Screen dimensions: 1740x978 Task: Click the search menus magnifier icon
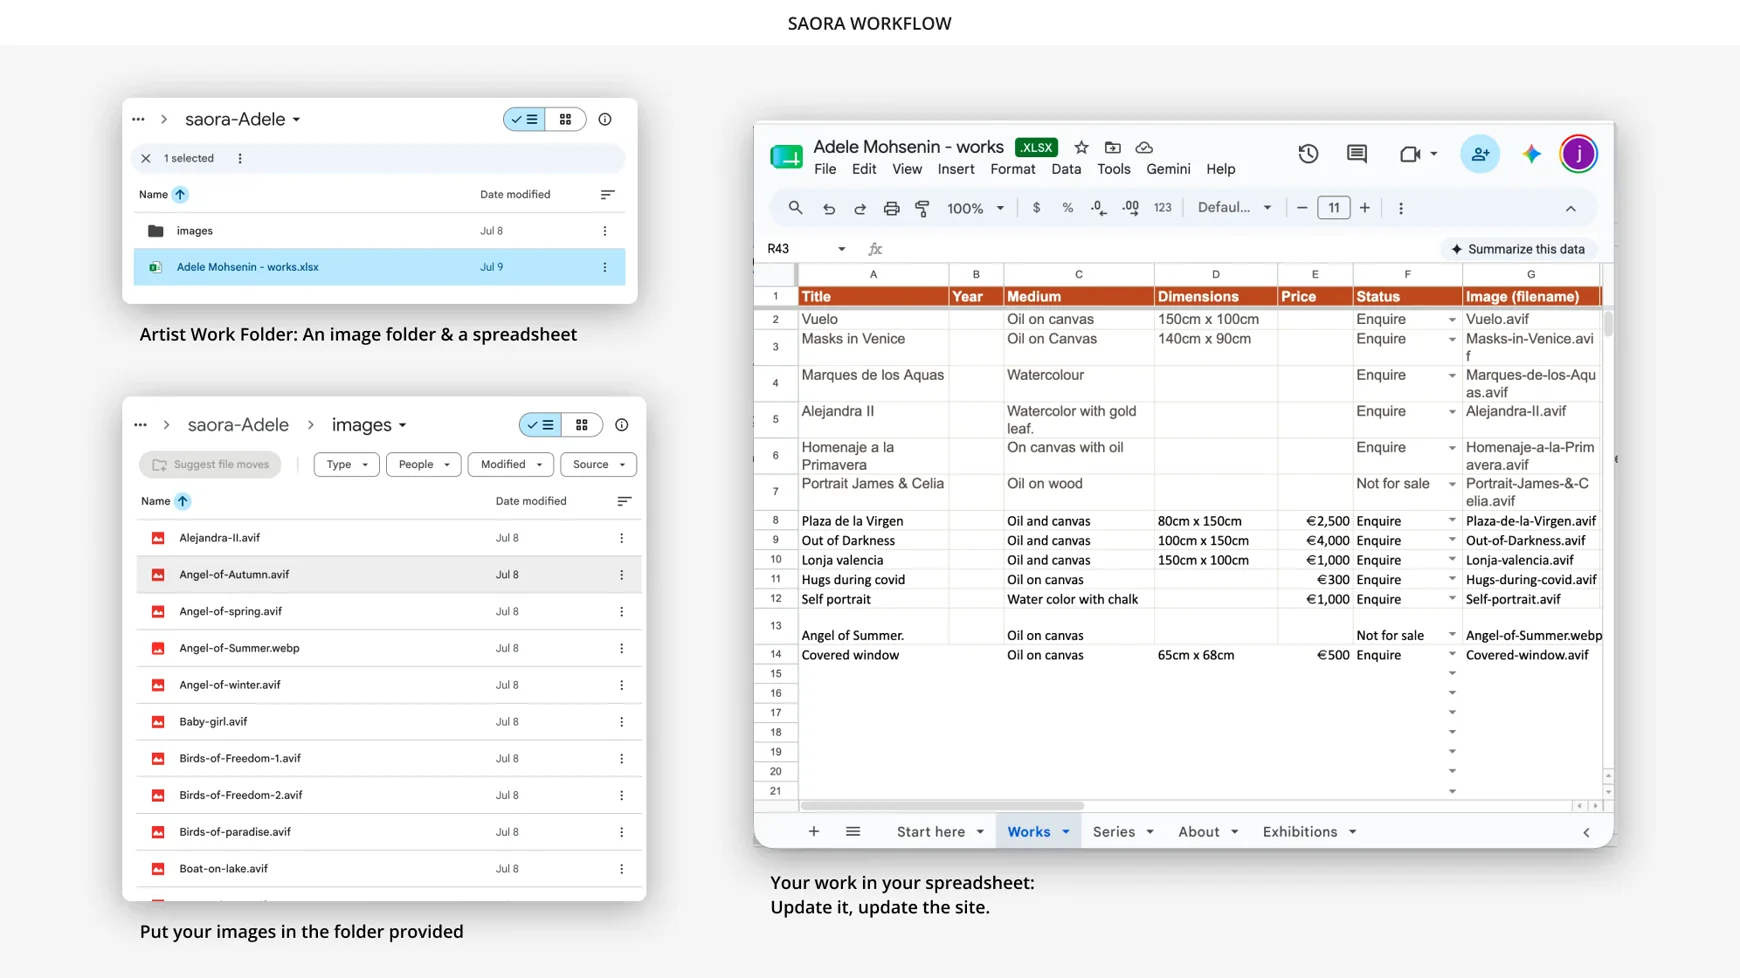[x=795, y=208]
